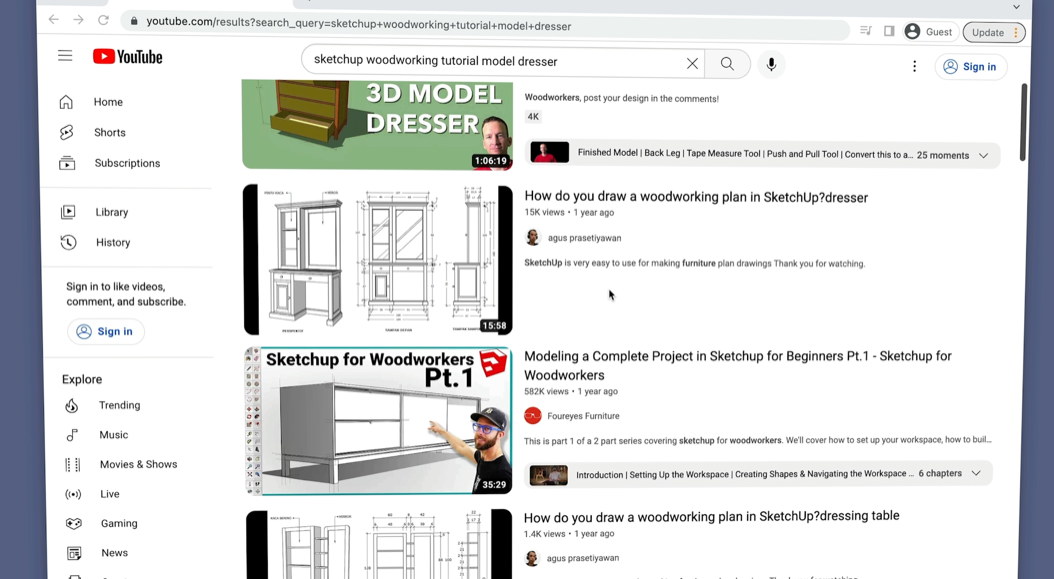The image size is (1054, 579).
Task: Visit Foureyes Furniture channel name
Action: coord(583,416)
